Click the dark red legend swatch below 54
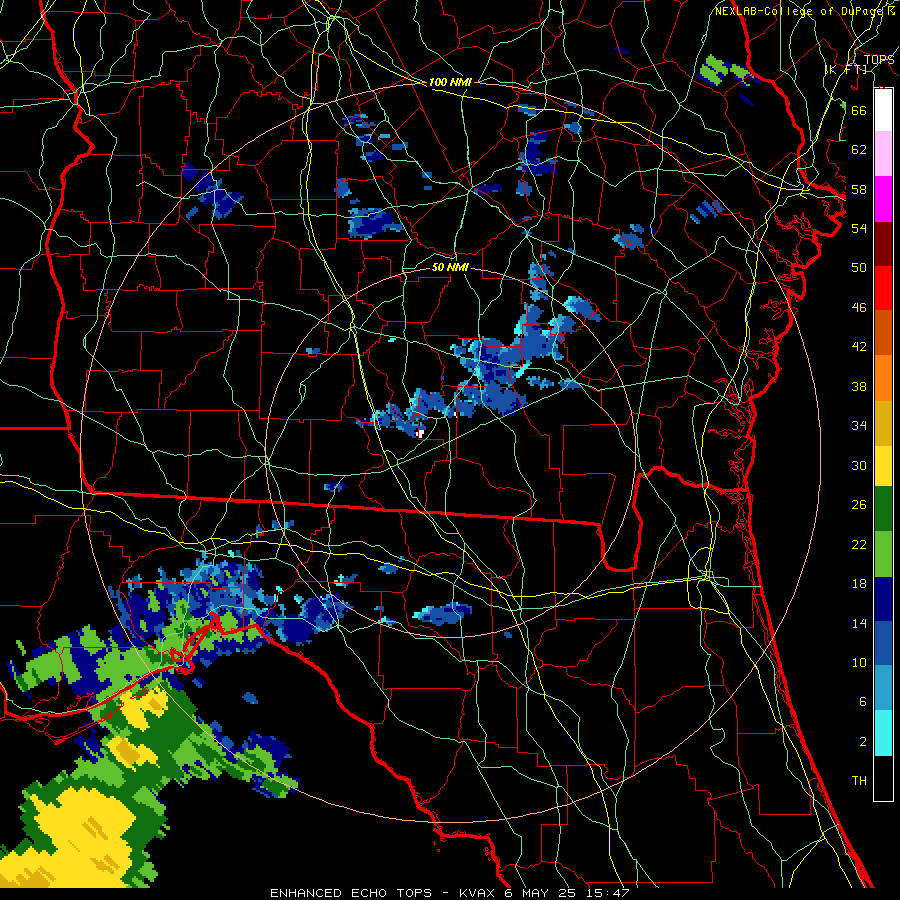The image size is (900, 900). [883, 244]
